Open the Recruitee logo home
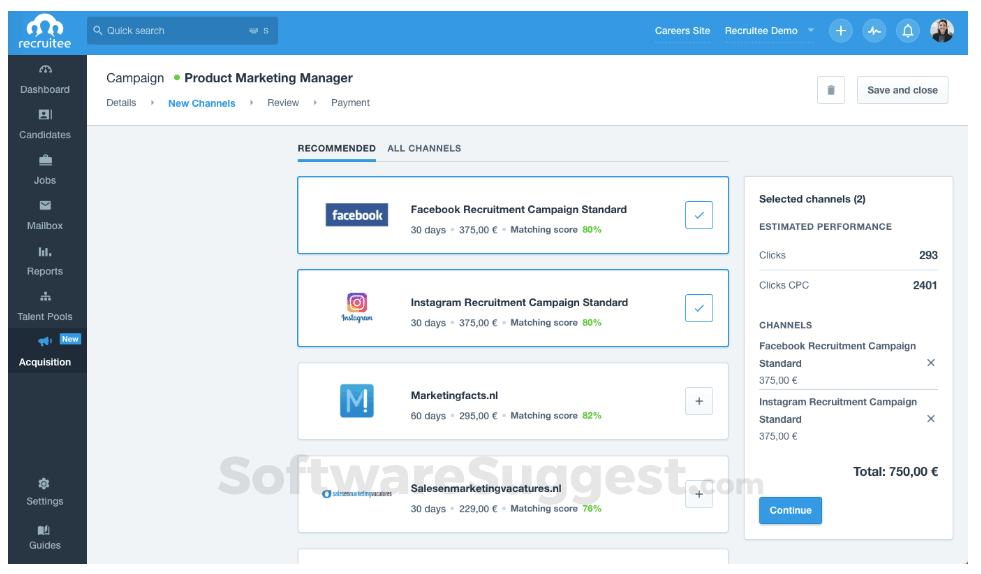Screen dimensions: 981x574 click(x=44, y=33)
